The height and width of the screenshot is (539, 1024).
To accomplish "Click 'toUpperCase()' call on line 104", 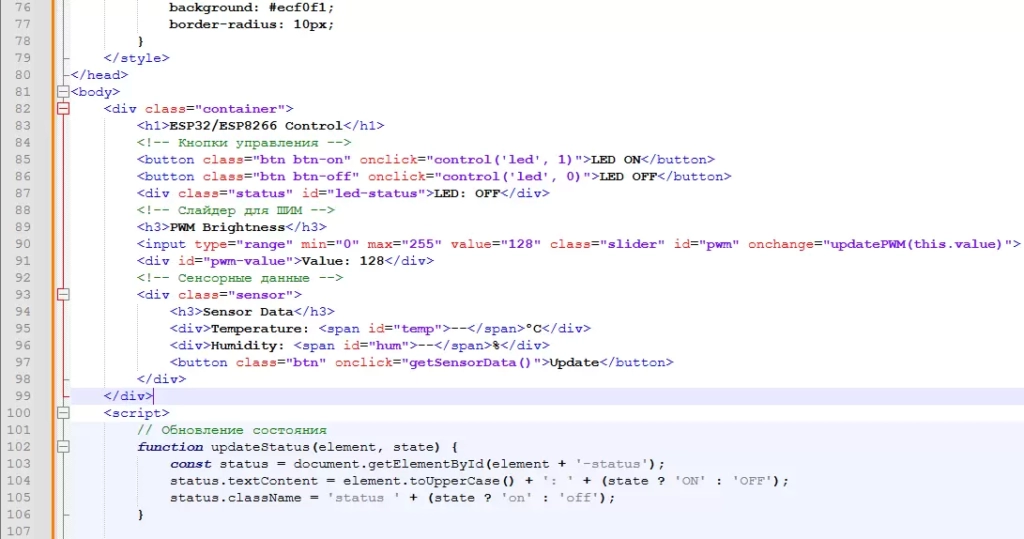I will coord(462,481).
